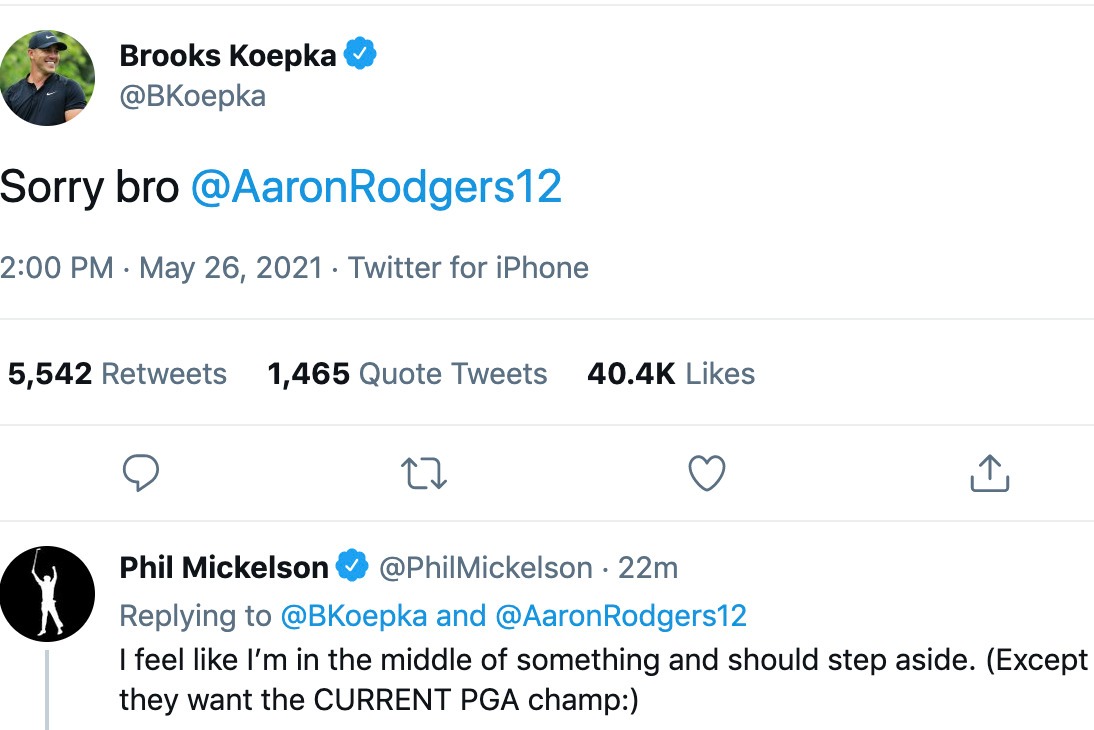View the 5,542 Retweets list
This screenshot has height=730, width=1094.
click(117, 374)
